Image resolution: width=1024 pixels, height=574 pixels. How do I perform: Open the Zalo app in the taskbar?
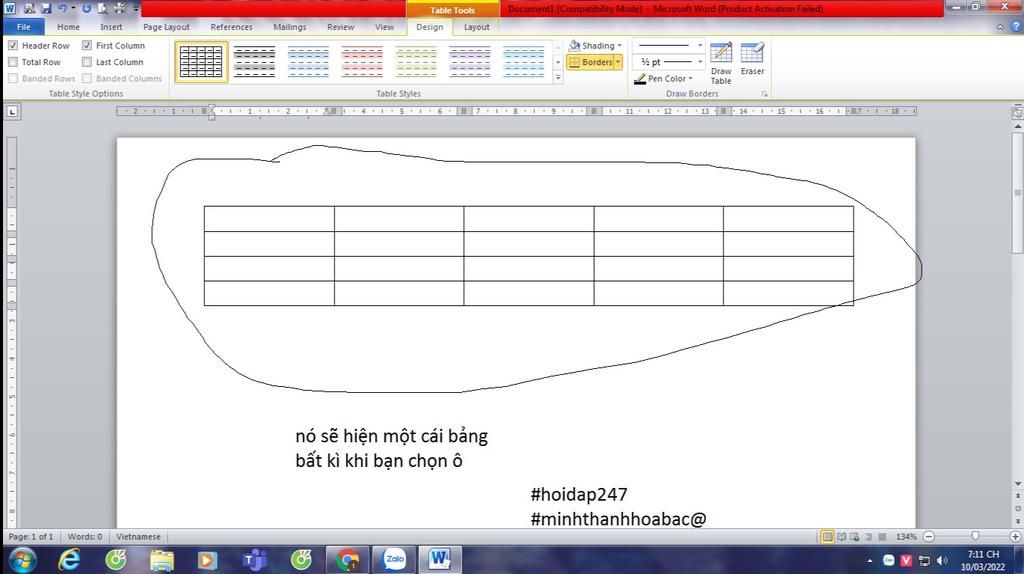394,560
